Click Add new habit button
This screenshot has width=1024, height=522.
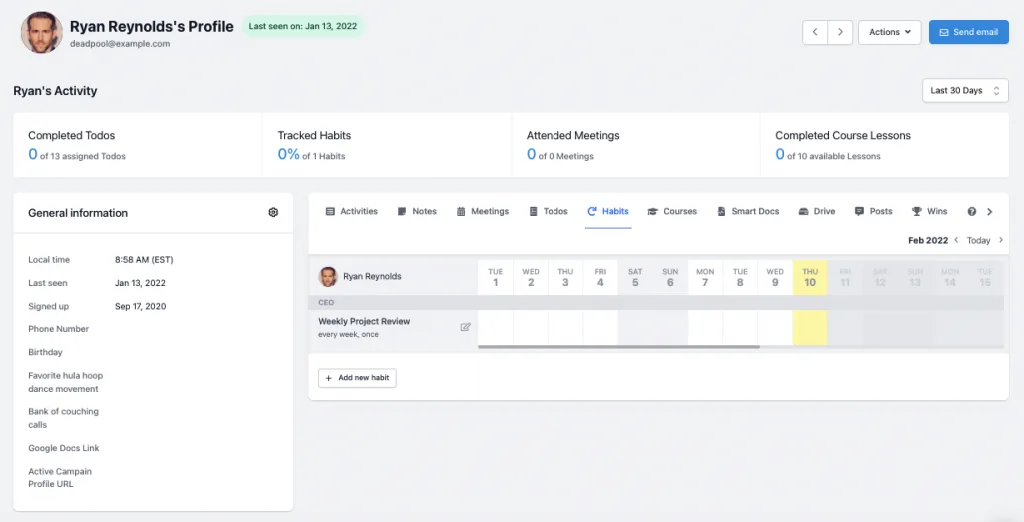tap(357, 378)
